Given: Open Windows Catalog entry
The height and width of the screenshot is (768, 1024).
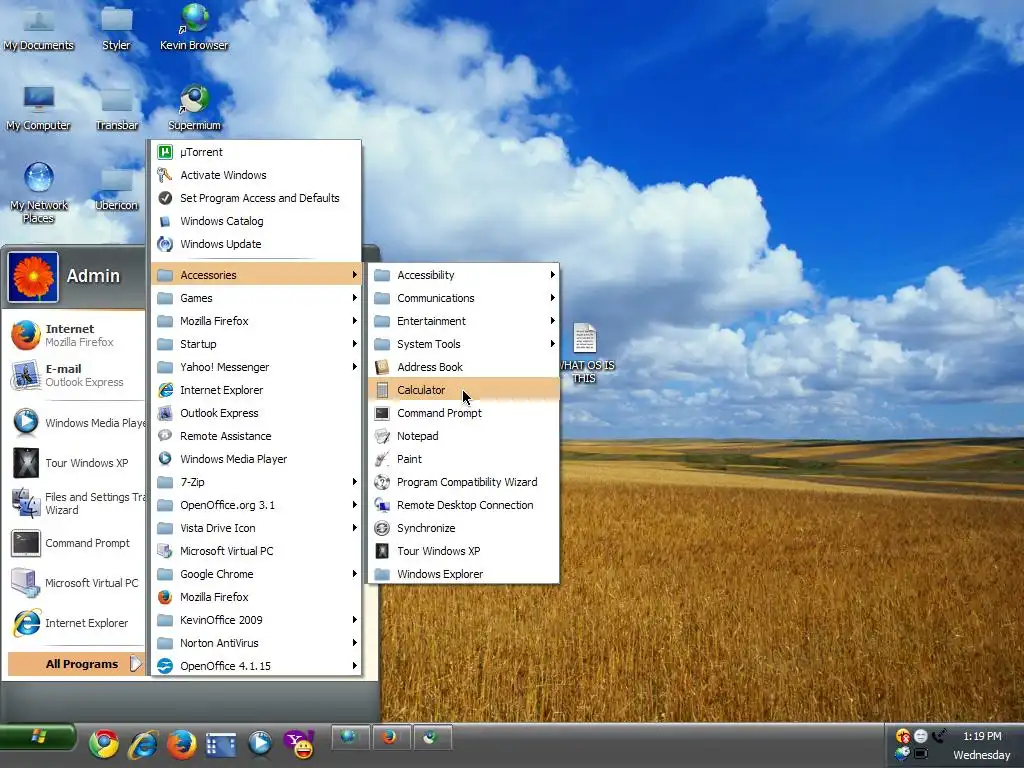Looking at the screenshot, I should 257,221.
